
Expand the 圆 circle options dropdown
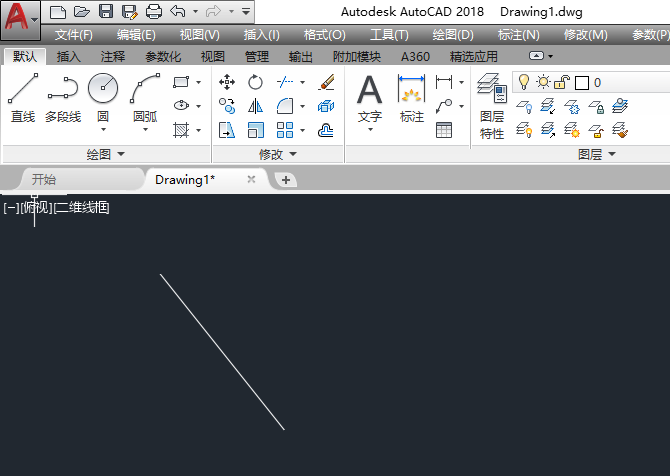[x=103, y=130]
